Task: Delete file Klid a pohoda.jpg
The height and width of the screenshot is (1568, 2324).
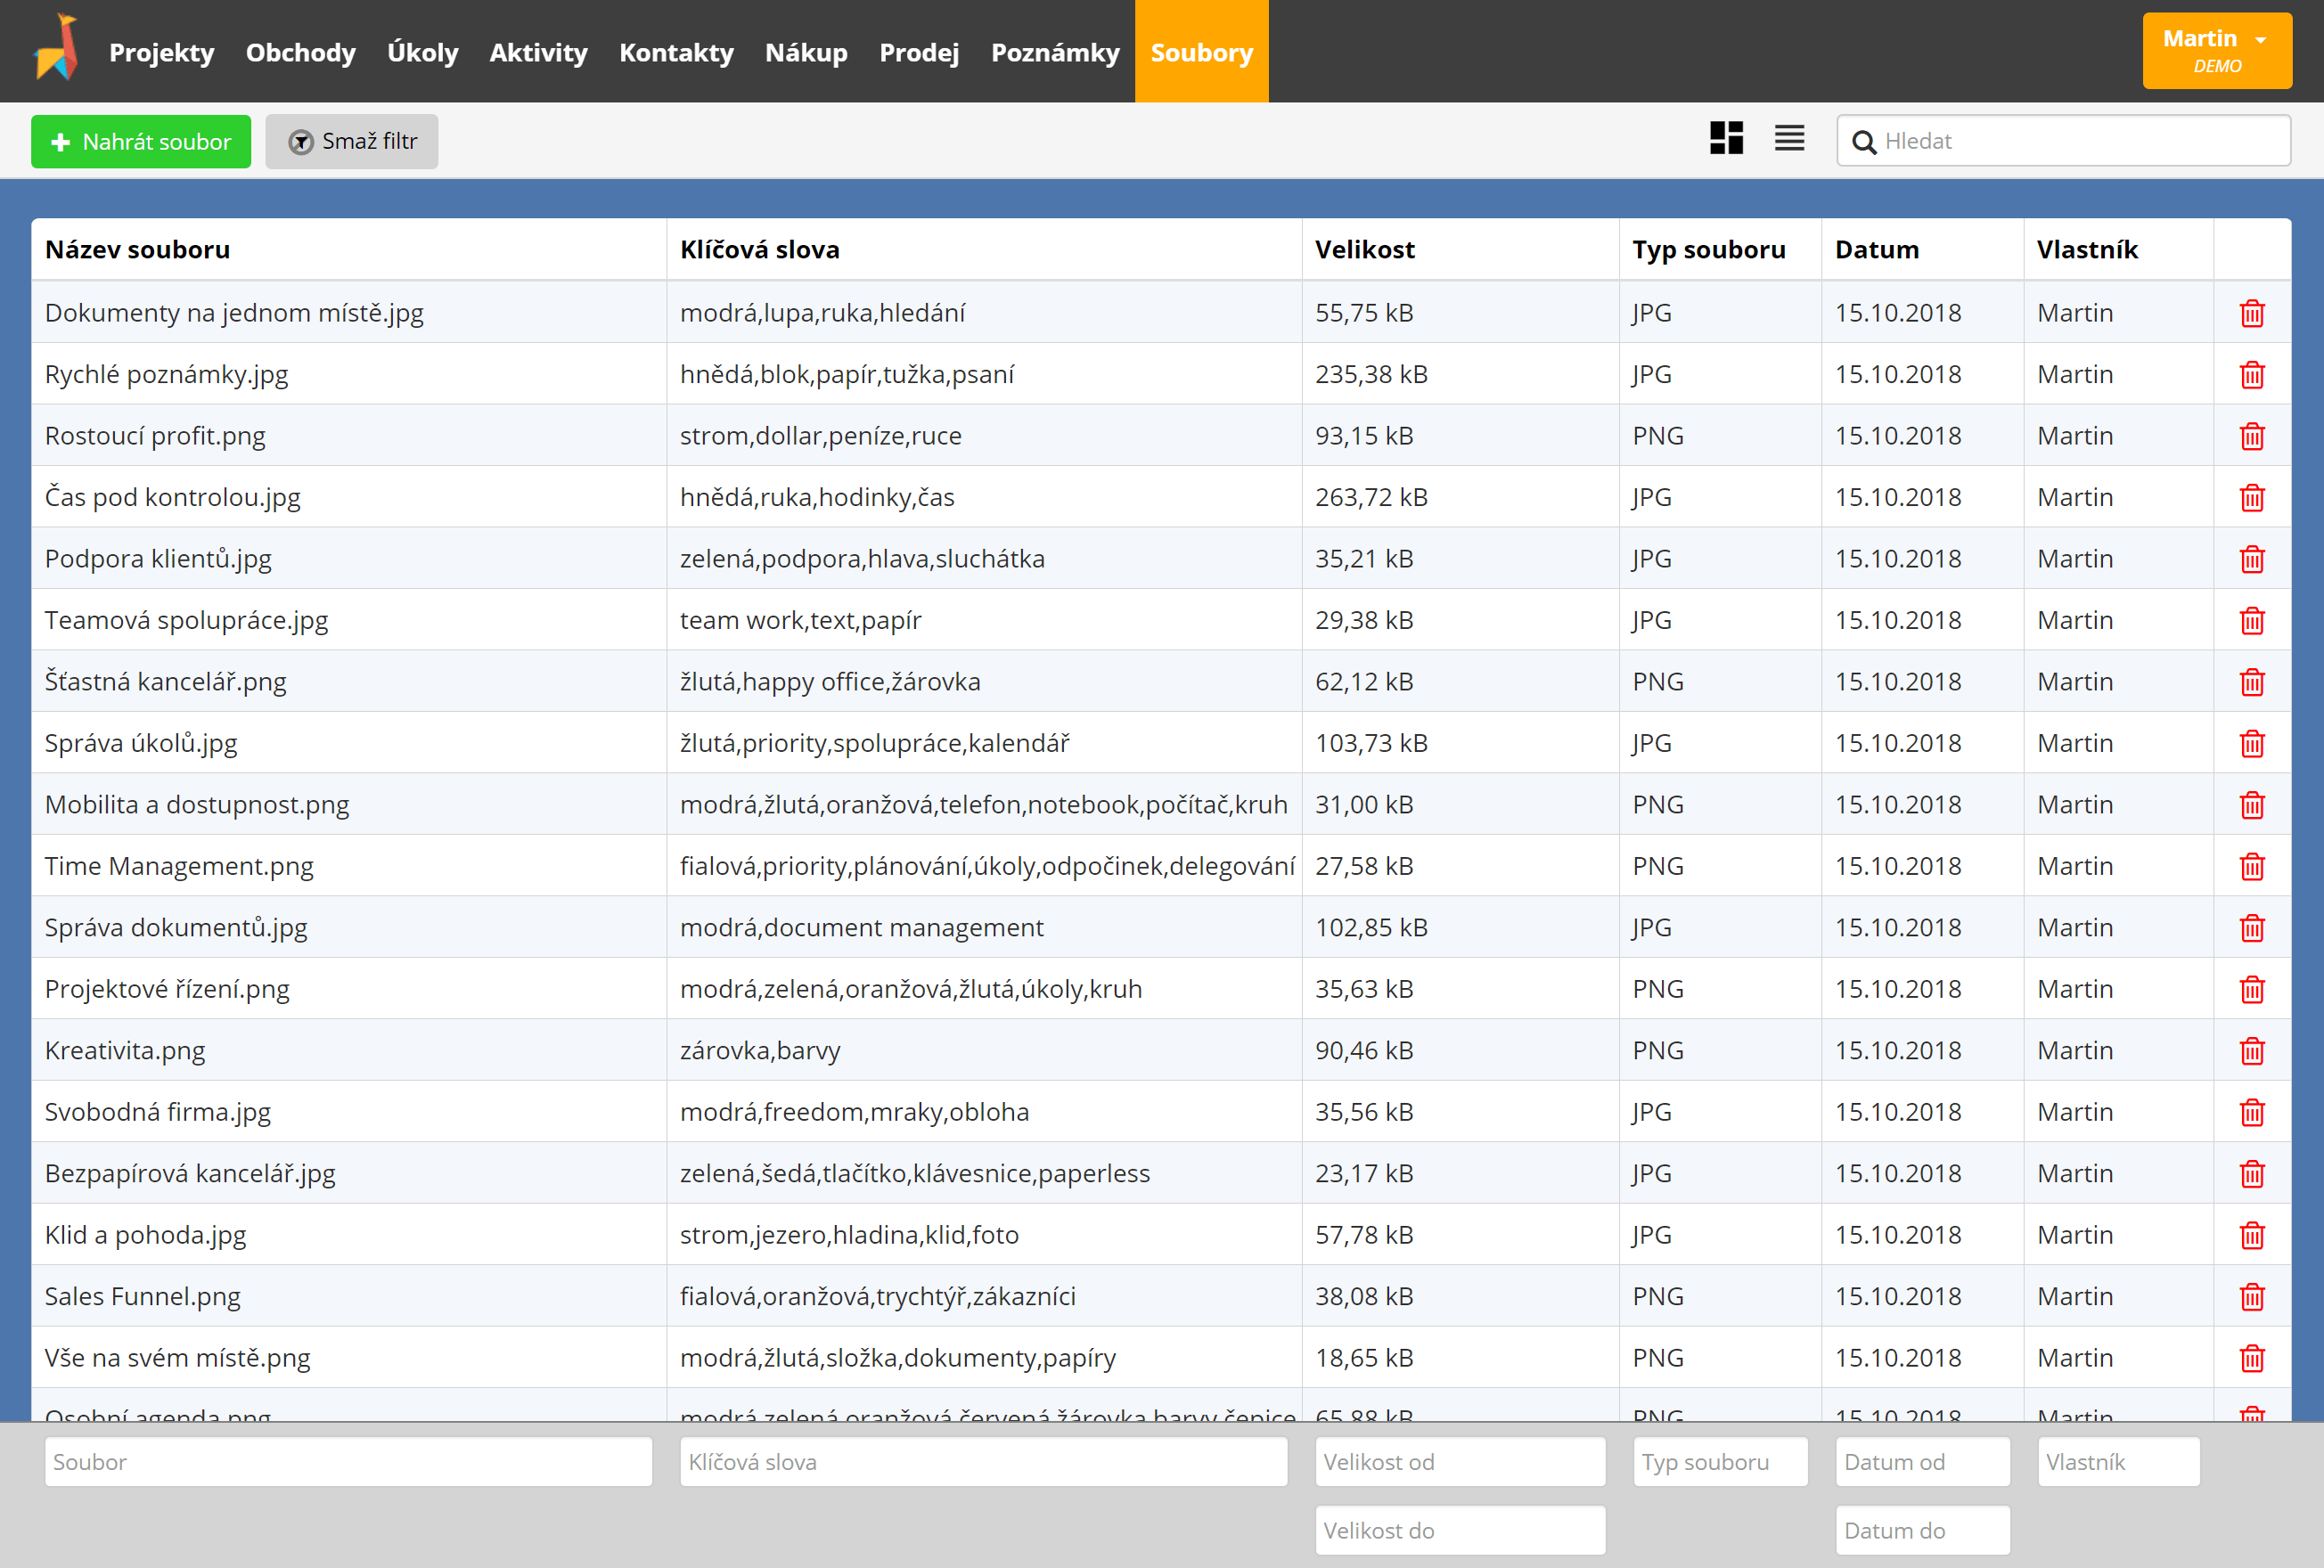Action: click(2251, 1236)
